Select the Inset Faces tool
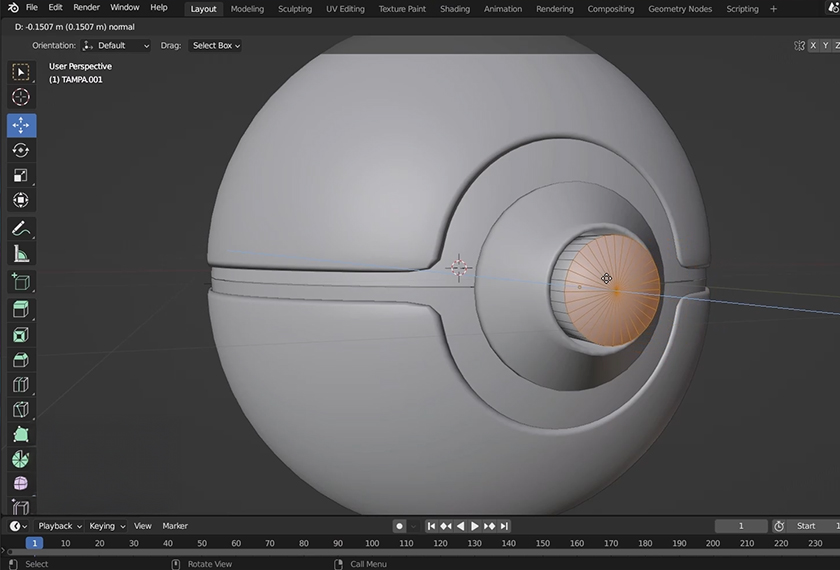Image resolution: width=840 pixels, height=570 pixels. [21, 336]
